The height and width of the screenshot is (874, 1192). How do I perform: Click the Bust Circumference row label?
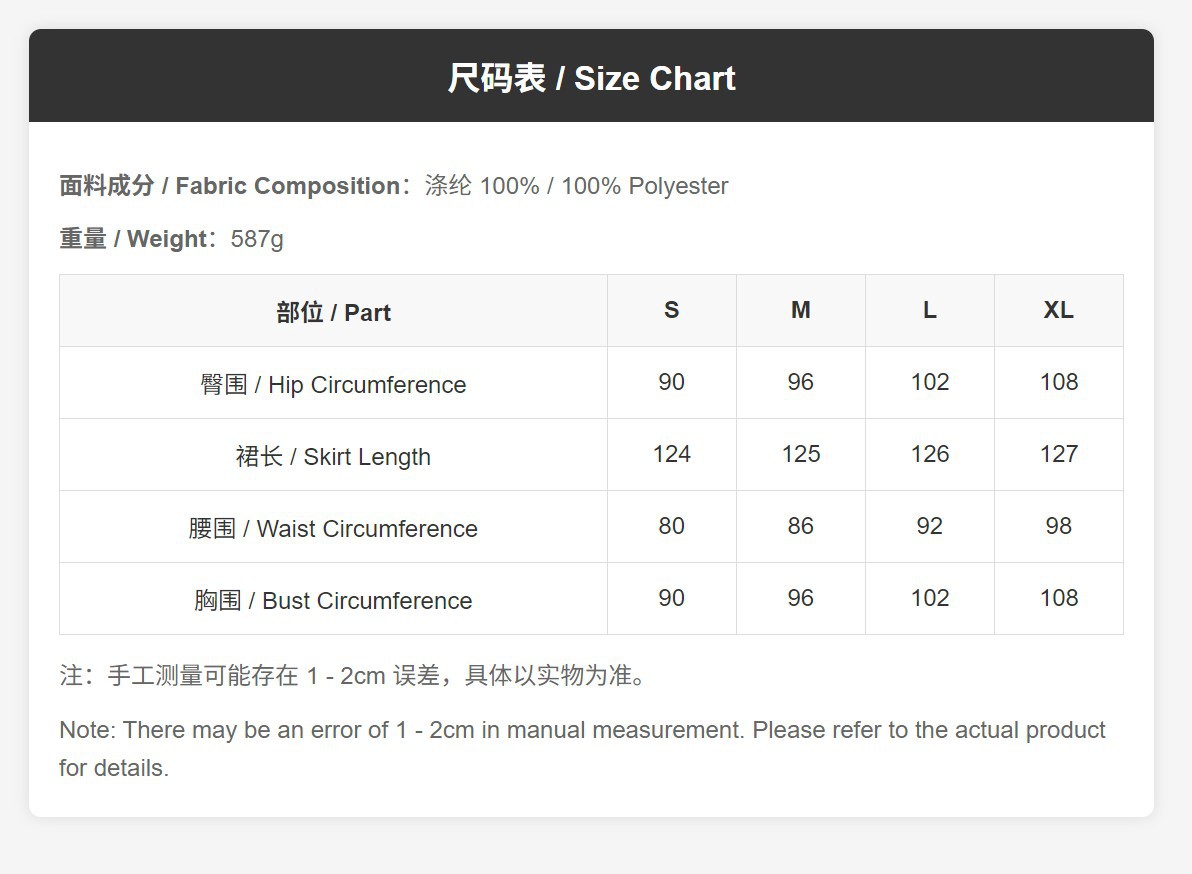[x=333, y=601]
